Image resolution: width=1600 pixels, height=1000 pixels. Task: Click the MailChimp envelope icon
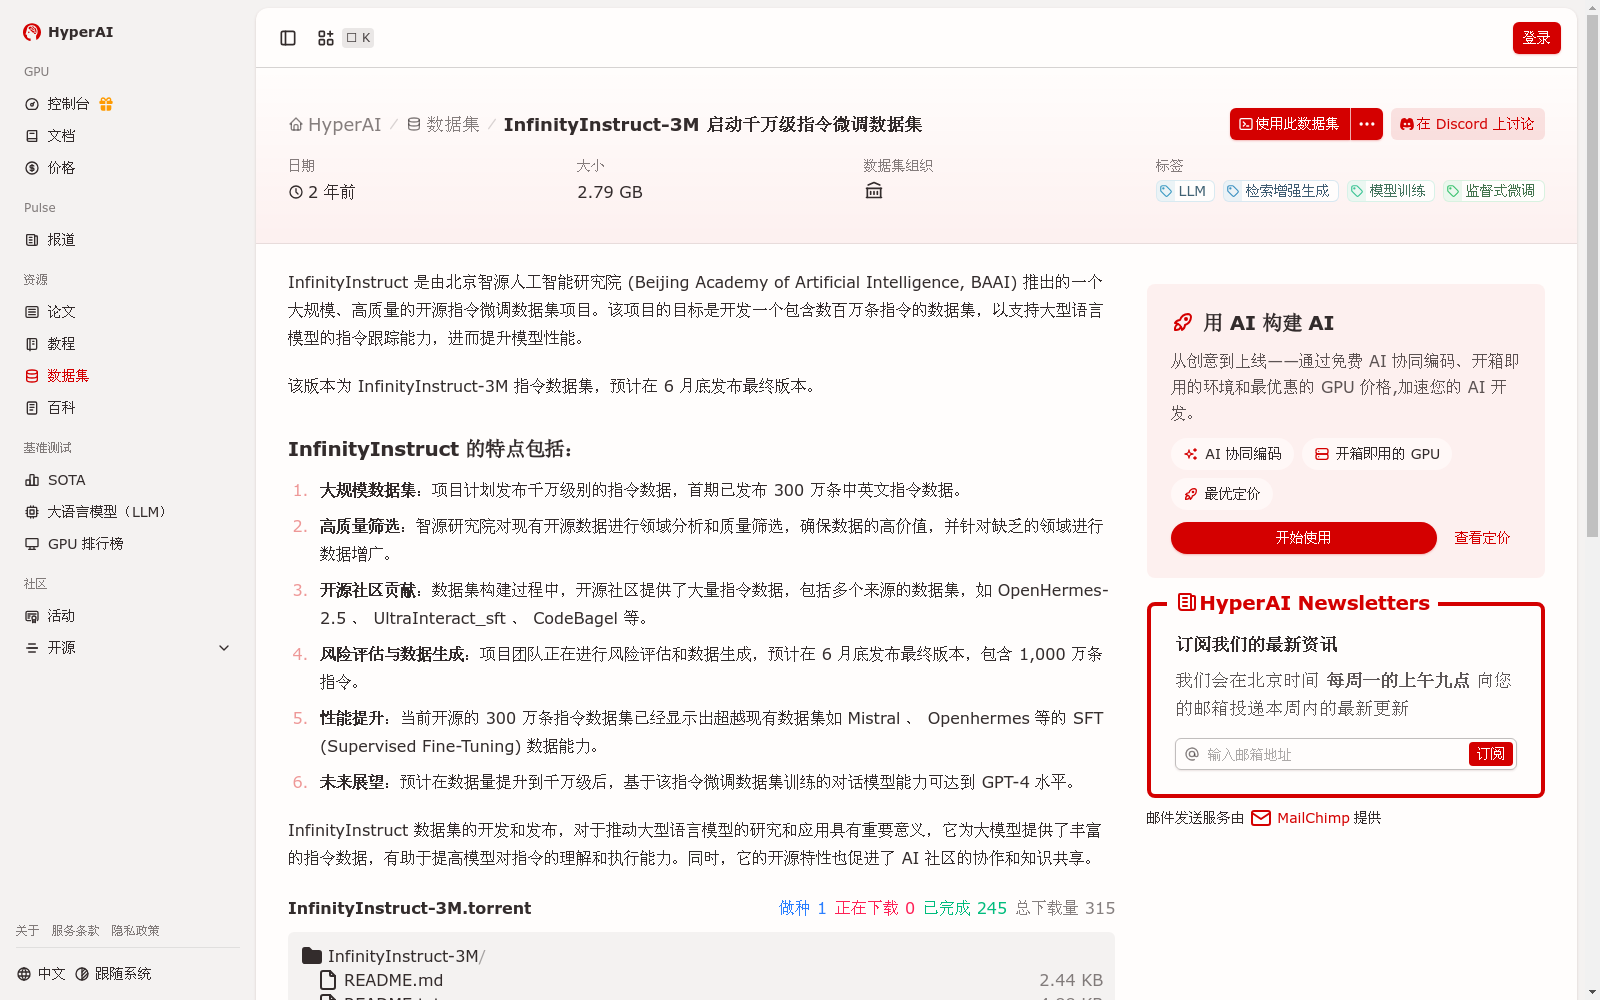[x=1261, y=818]
